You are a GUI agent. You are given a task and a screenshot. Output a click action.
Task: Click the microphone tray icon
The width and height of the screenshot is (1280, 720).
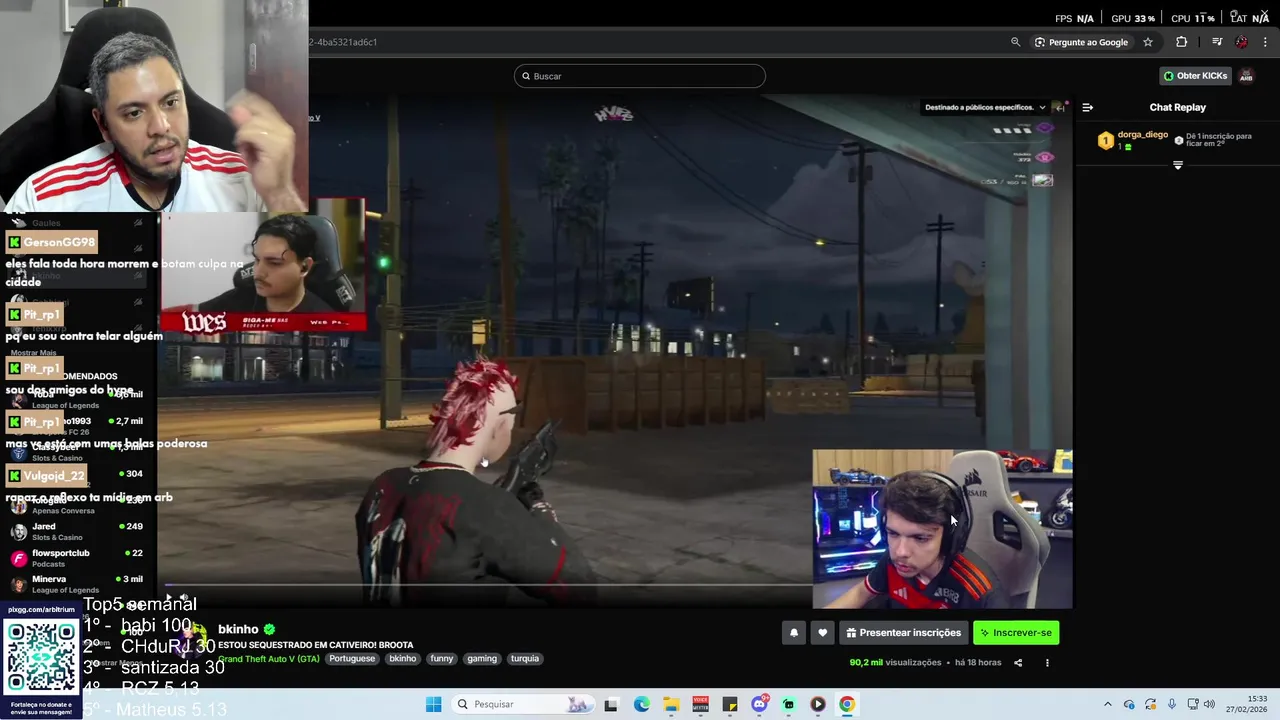pyautogui.click(x=1171, y=704)
